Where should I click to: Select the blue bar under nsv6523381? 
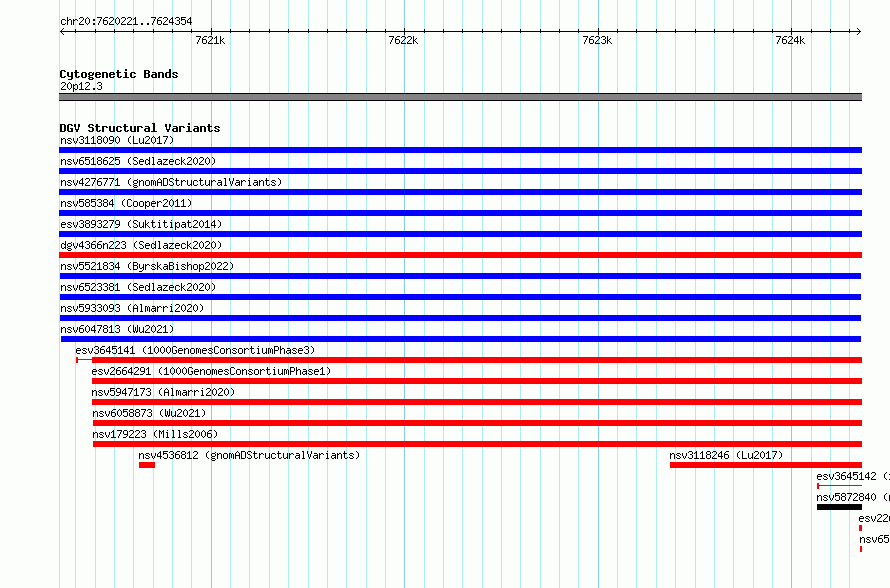(x=460, y=297)
